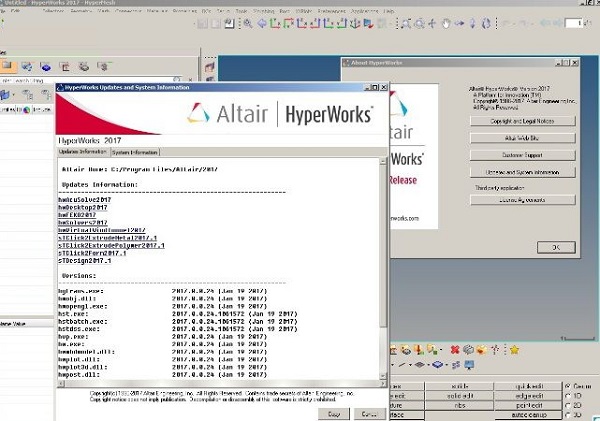Click OK in About HyperWorks dialog

(x=556, y=247)
